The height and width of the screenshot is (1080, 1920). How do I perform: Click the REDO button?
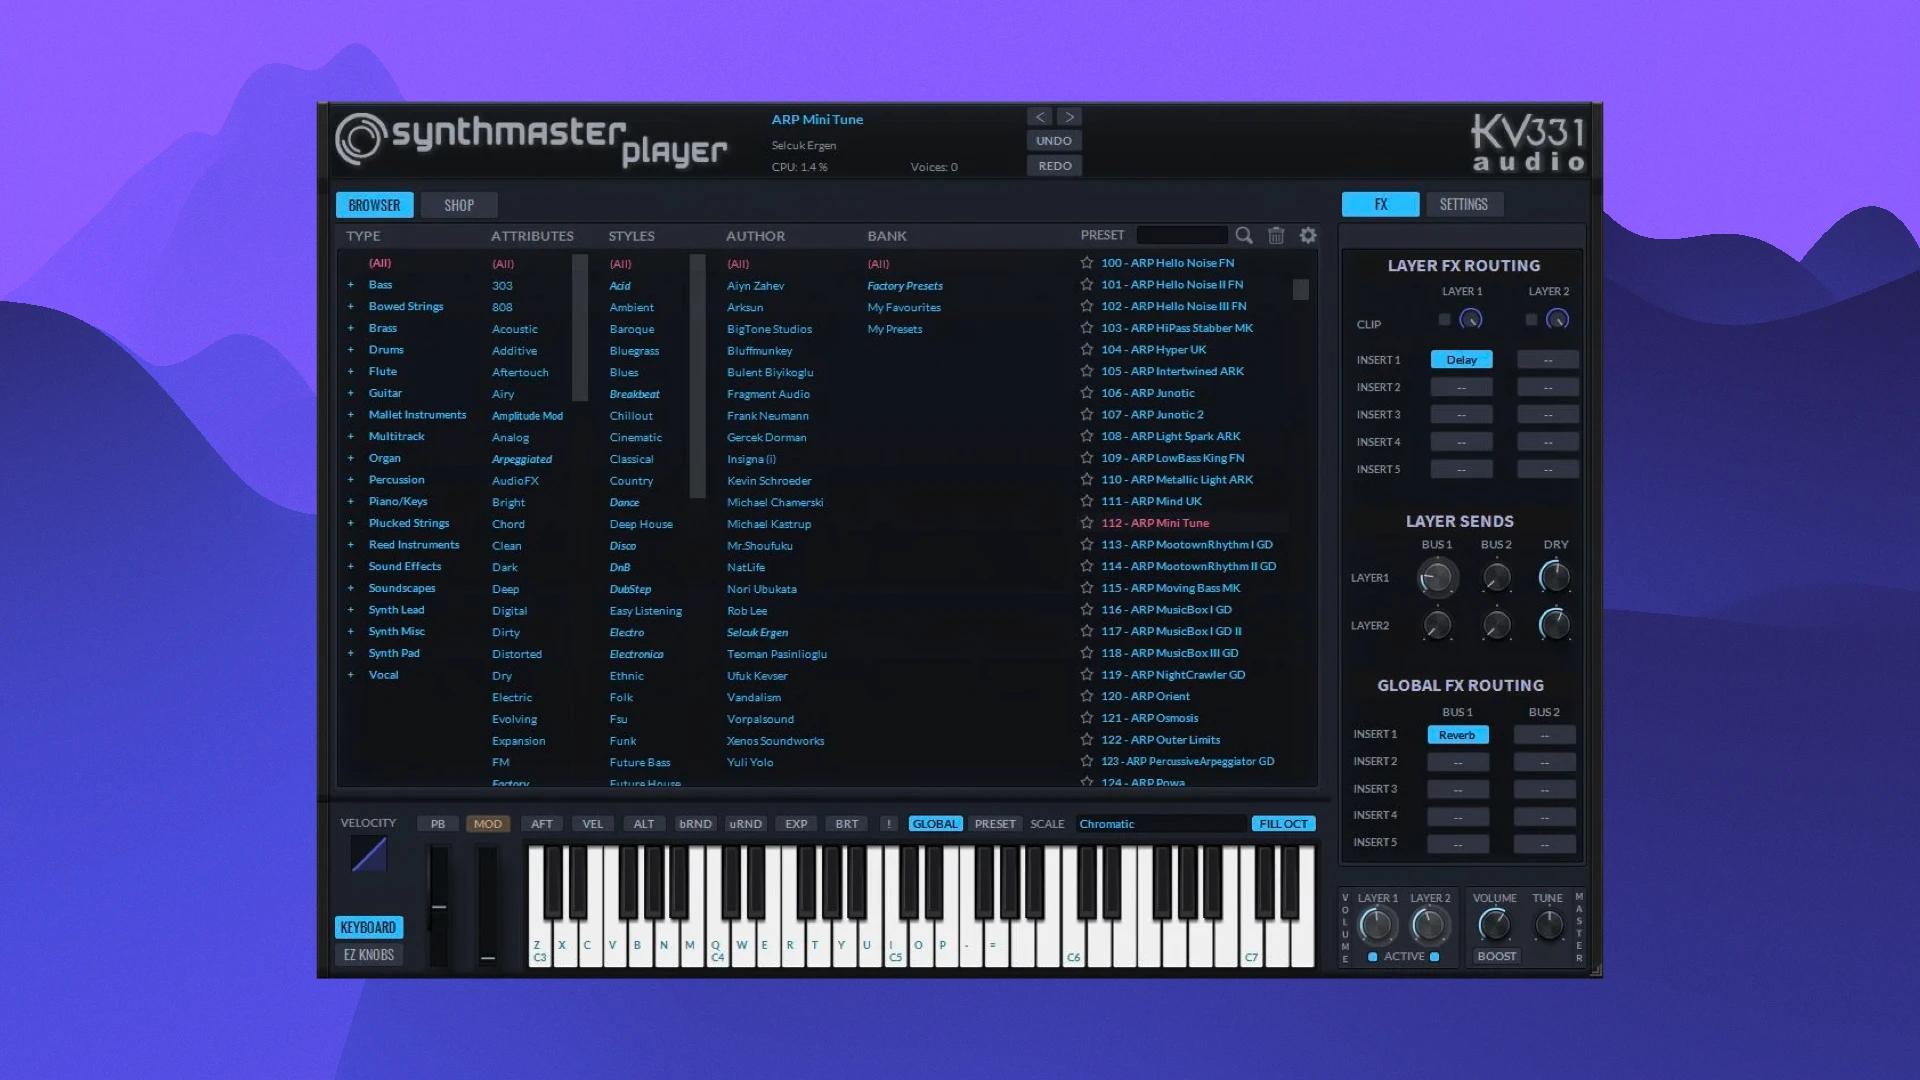pyautogui.click(x=1054, y=166)
